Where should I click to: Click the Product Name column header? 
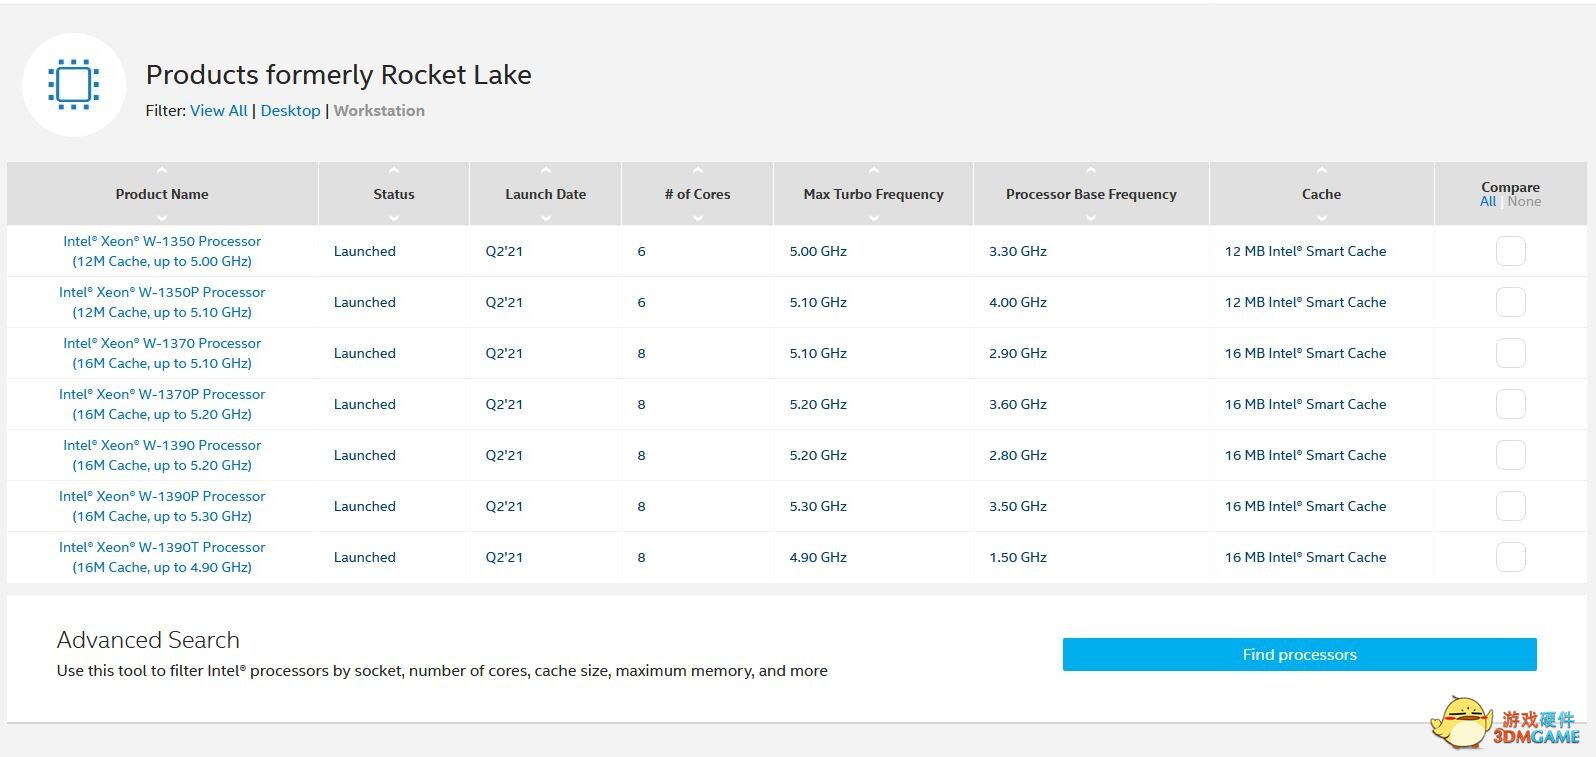[x=162, y=194]
